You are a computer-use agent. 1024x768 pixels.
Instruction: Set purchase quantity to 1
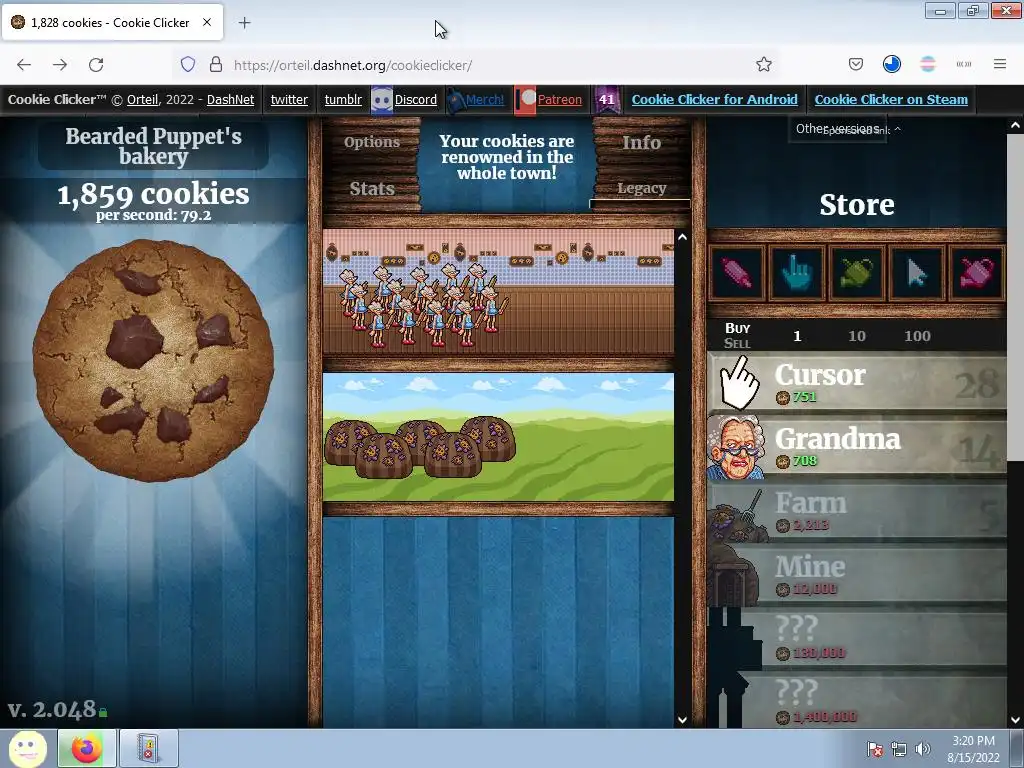click(797, 336)
